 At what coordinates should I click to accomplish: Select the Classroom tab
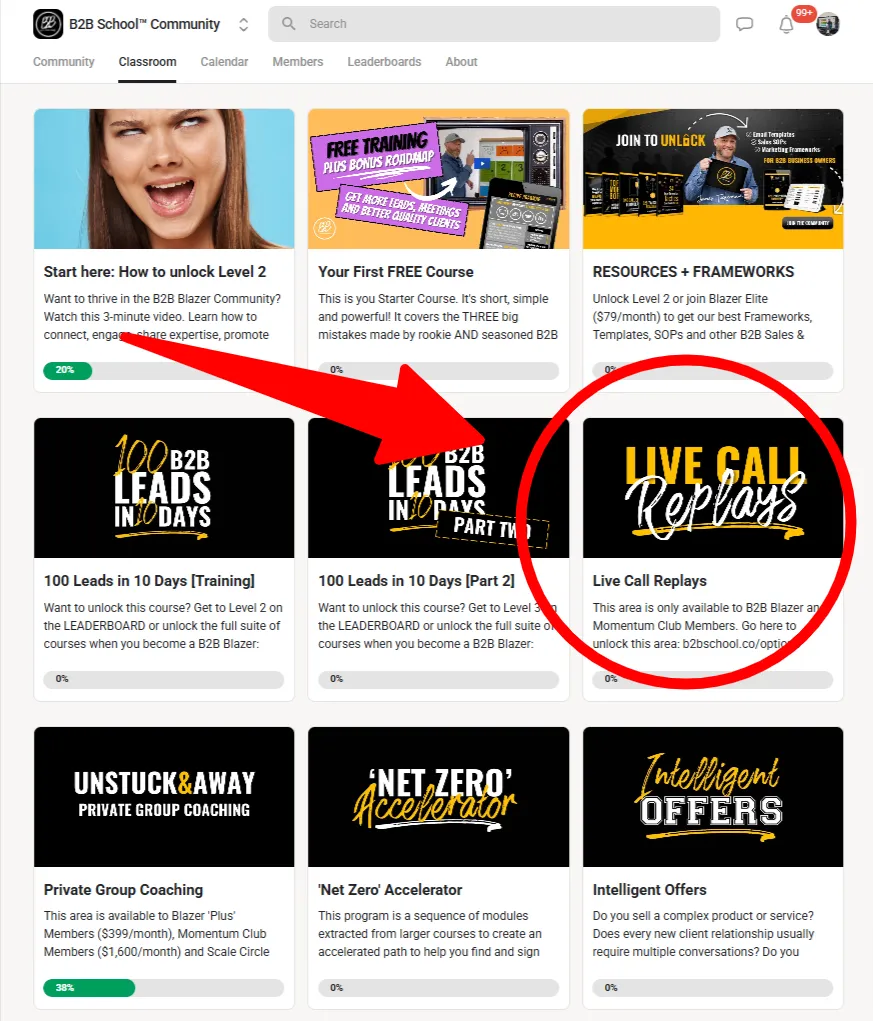click(x=147, y=62)
